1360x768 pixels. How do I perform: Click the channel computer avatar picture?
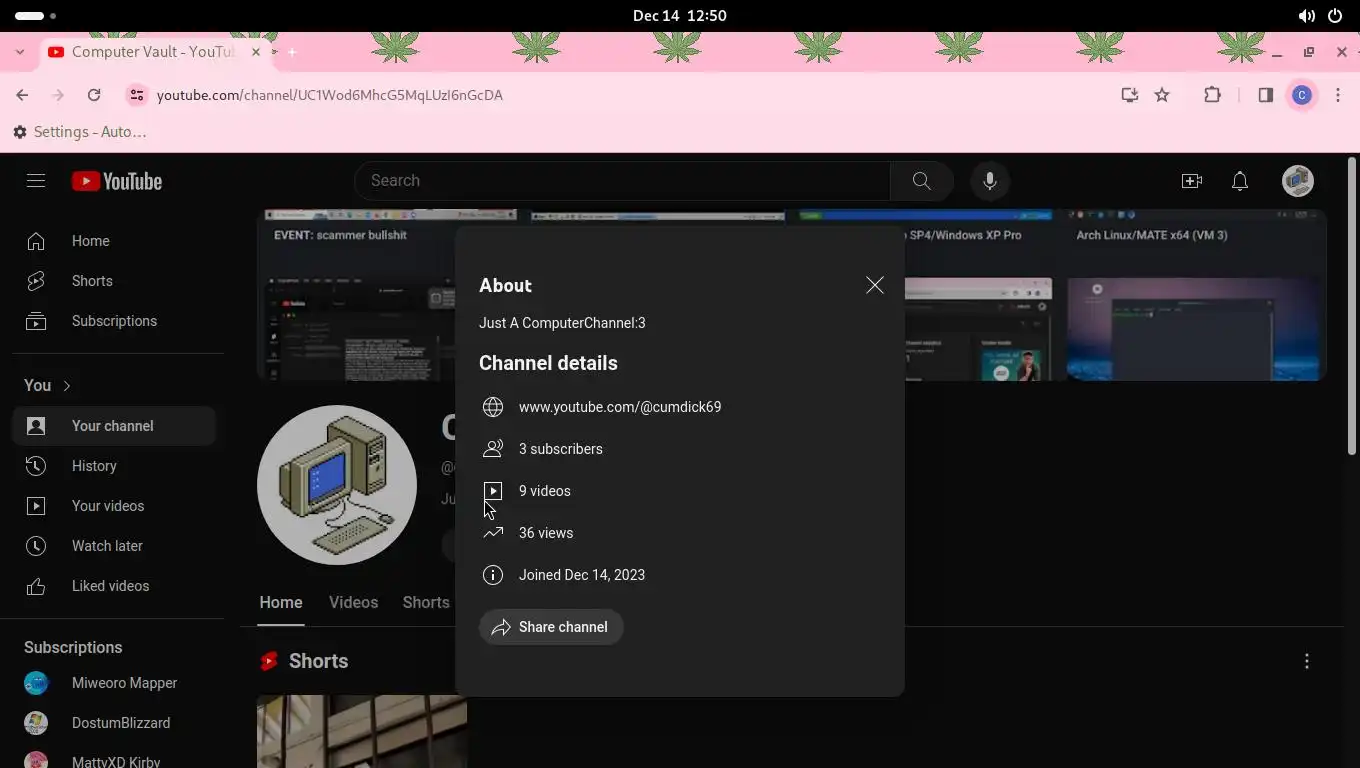pos(337,485)
